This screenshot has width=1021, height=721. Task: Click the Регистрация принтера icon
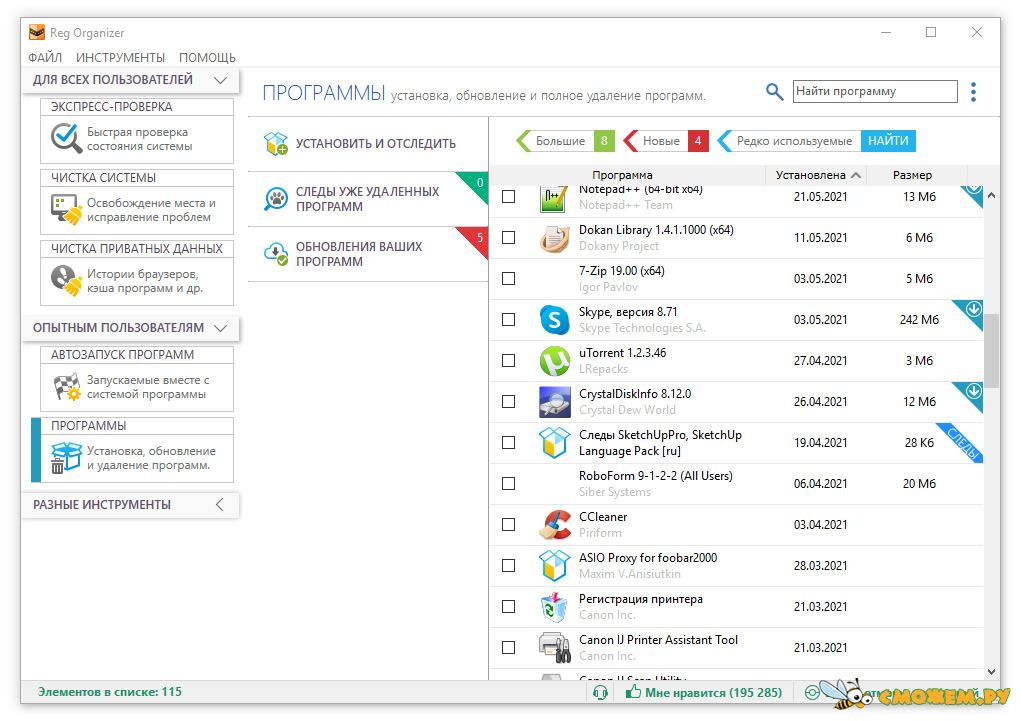554,607
